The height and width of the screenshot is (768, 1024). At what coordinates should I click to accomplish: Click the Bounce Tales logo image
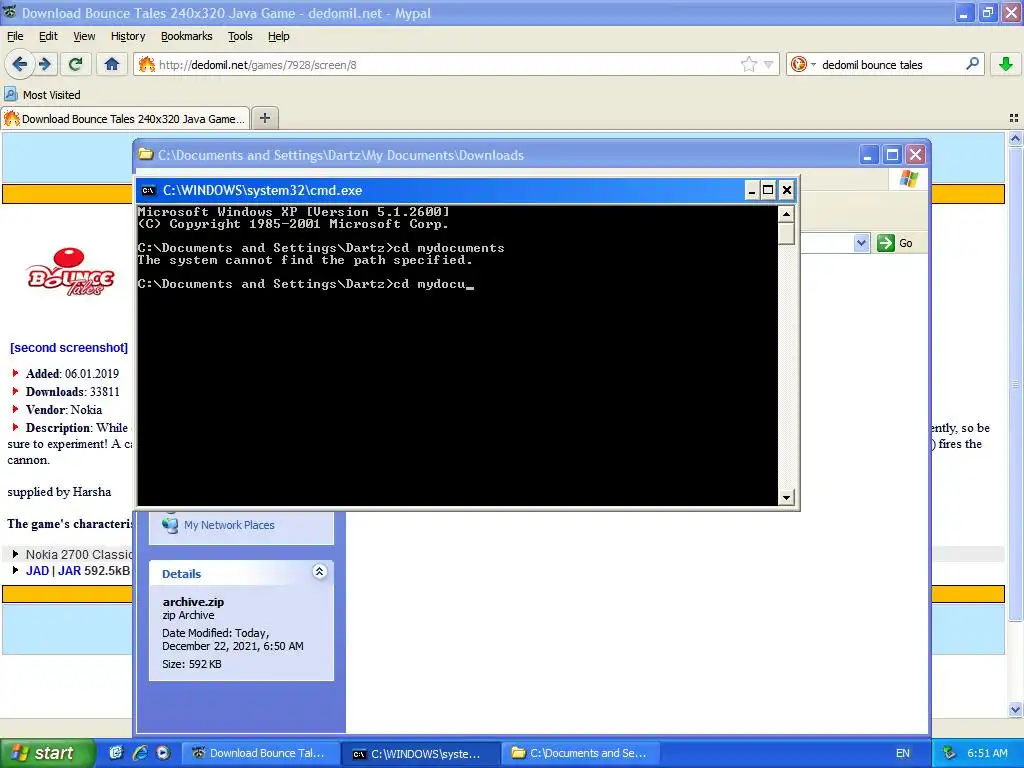click(x=71, y=272)
